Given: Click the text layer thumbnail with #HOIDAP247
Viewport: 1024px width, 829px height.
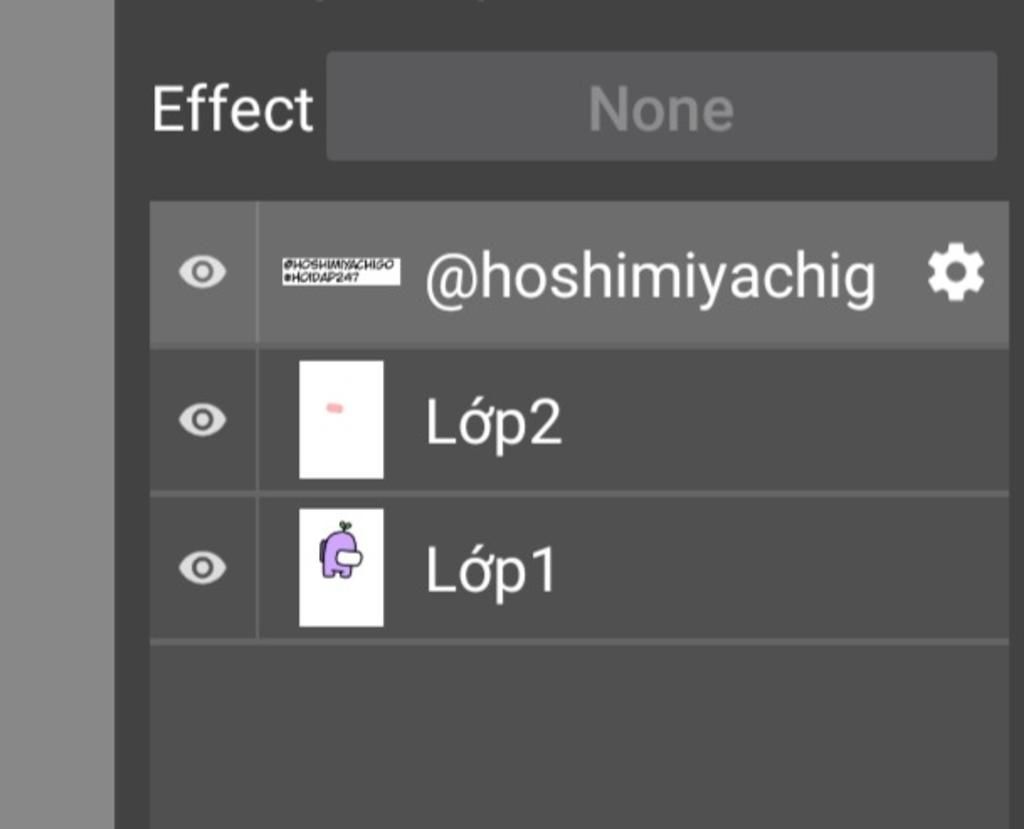Looking at the screenshot, I should click(341, 271).
